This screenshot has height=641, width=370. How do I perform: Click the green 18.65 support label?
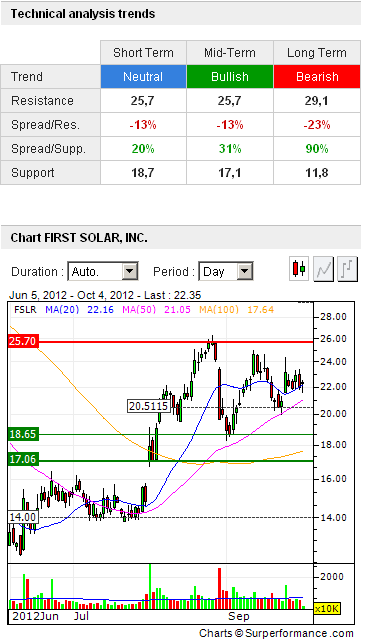point(23,434)
